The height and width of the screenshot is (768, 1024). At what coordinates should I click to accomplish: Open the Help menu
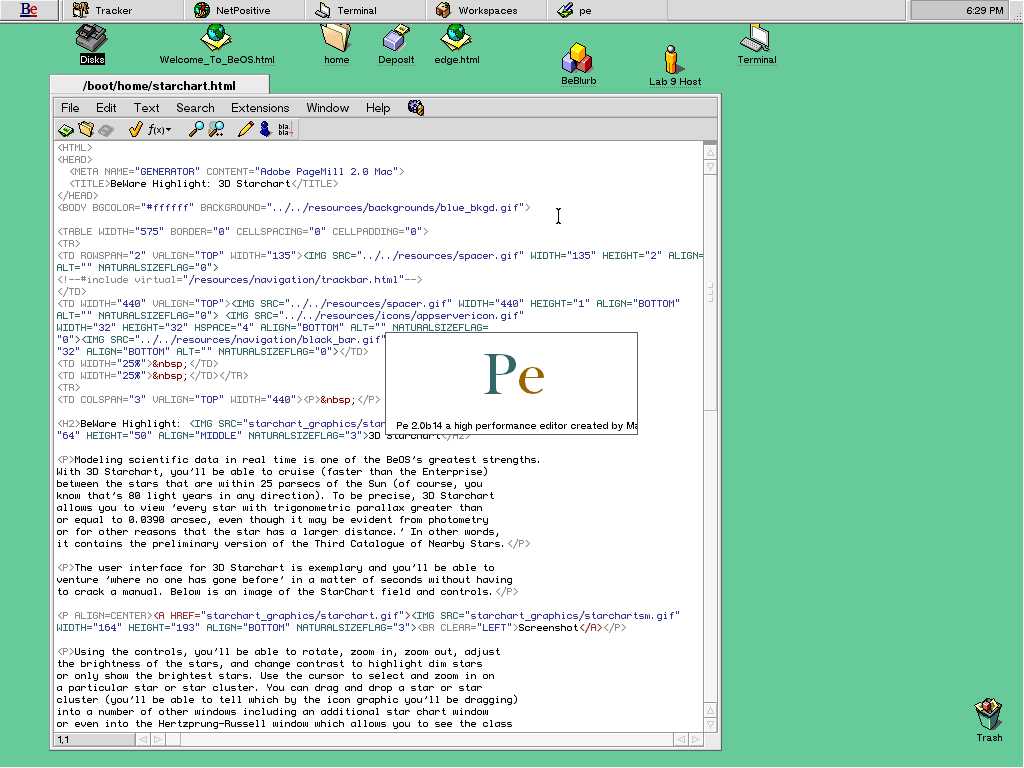click(377, 108)
